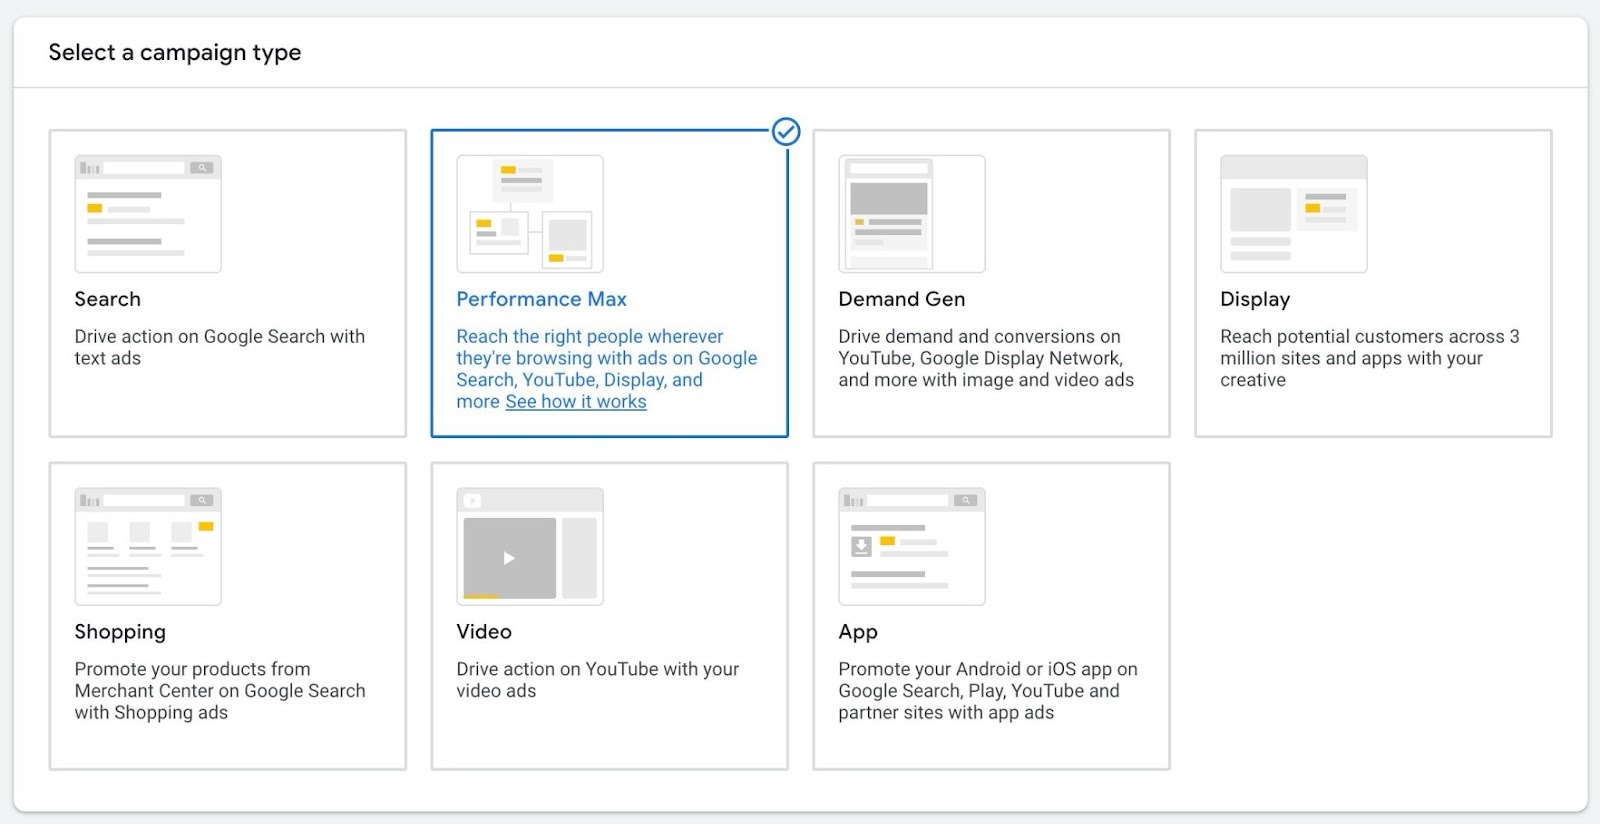
Task: Choose the Demand Gen title
Action: tap(902, 299)
